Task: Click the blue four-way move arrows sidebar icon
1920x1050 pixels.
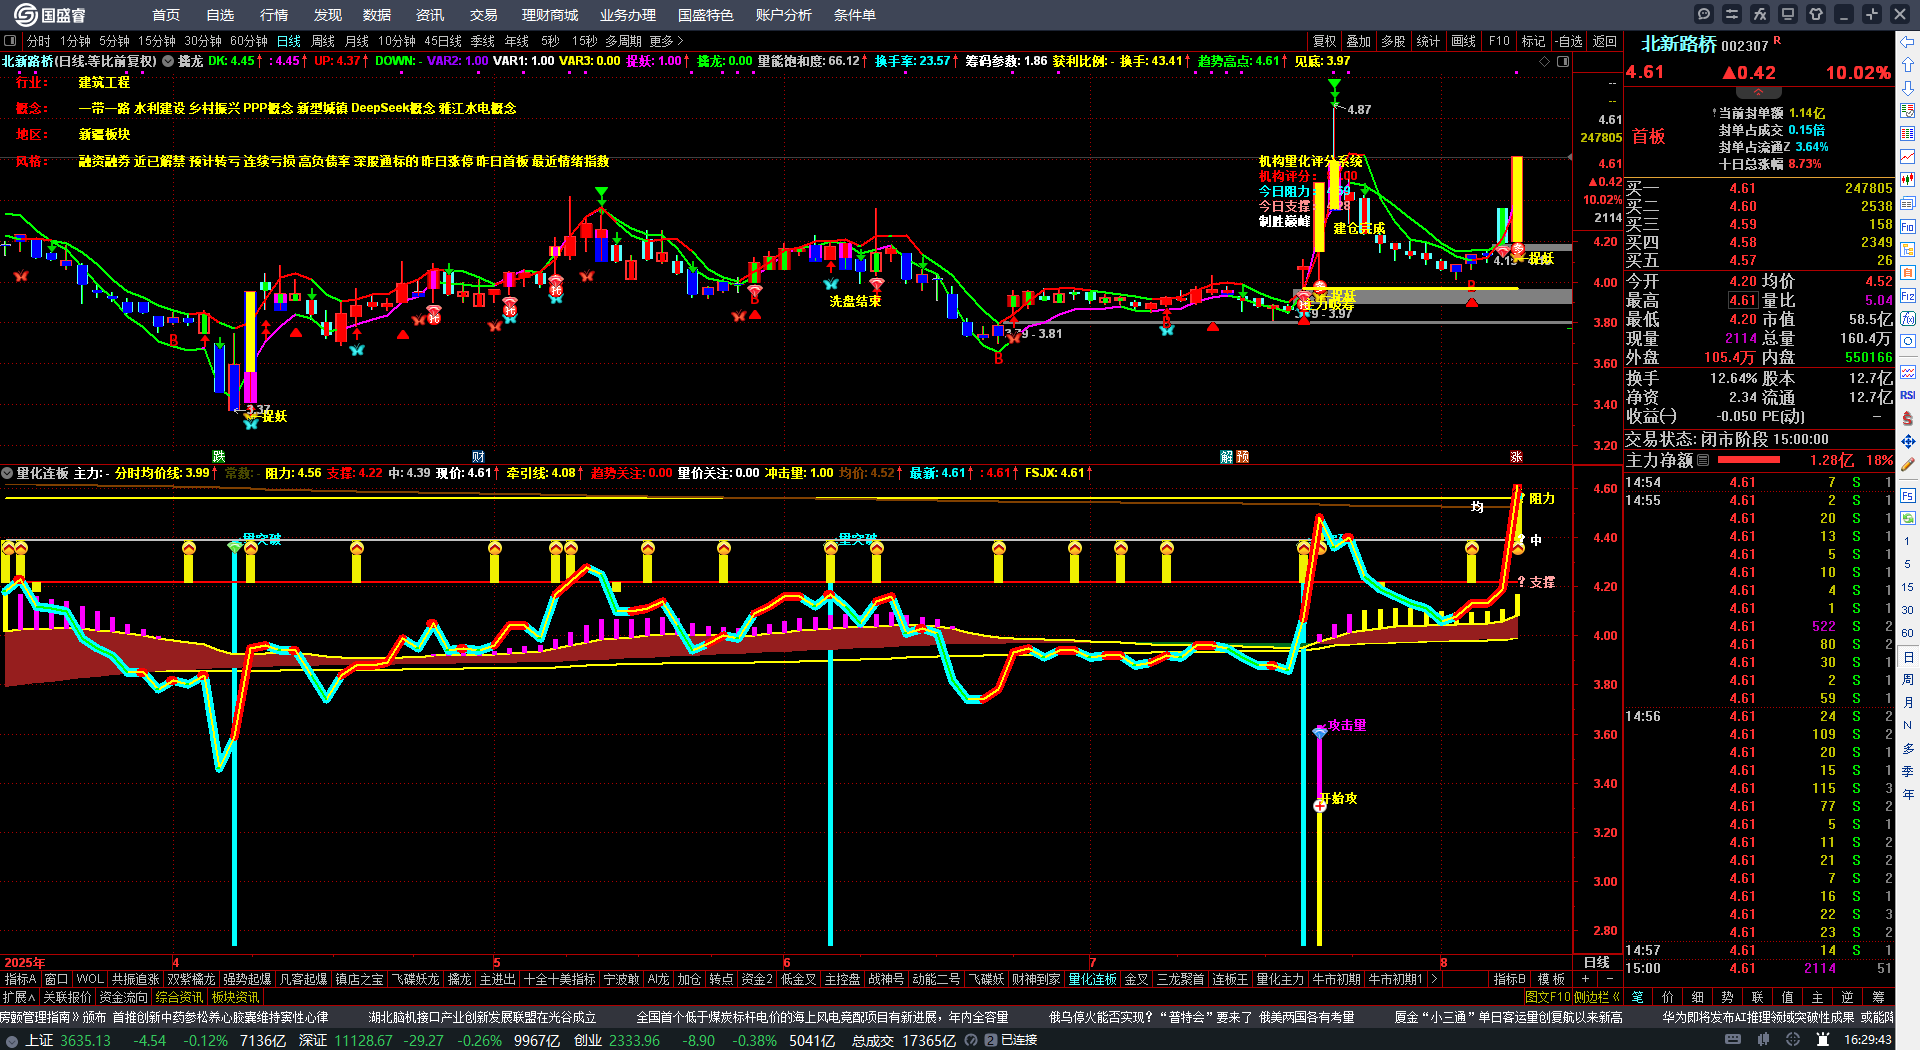Action: click(1908, 441)
